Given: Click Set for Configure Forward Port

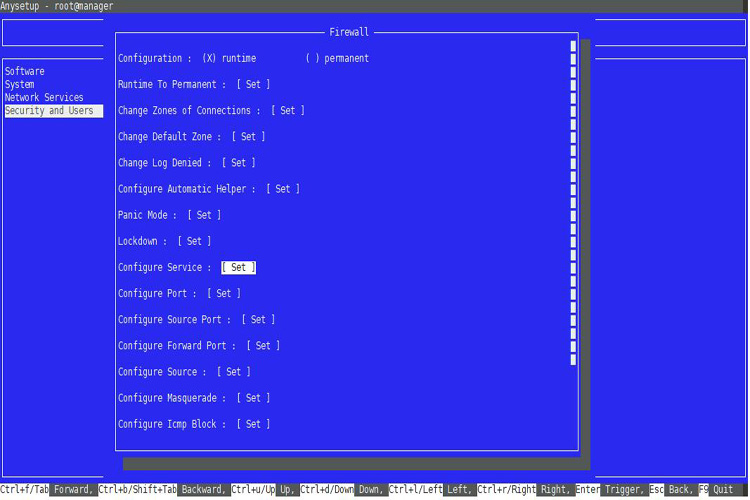Looking at the screenshot, I should click(x=263, y=345).
